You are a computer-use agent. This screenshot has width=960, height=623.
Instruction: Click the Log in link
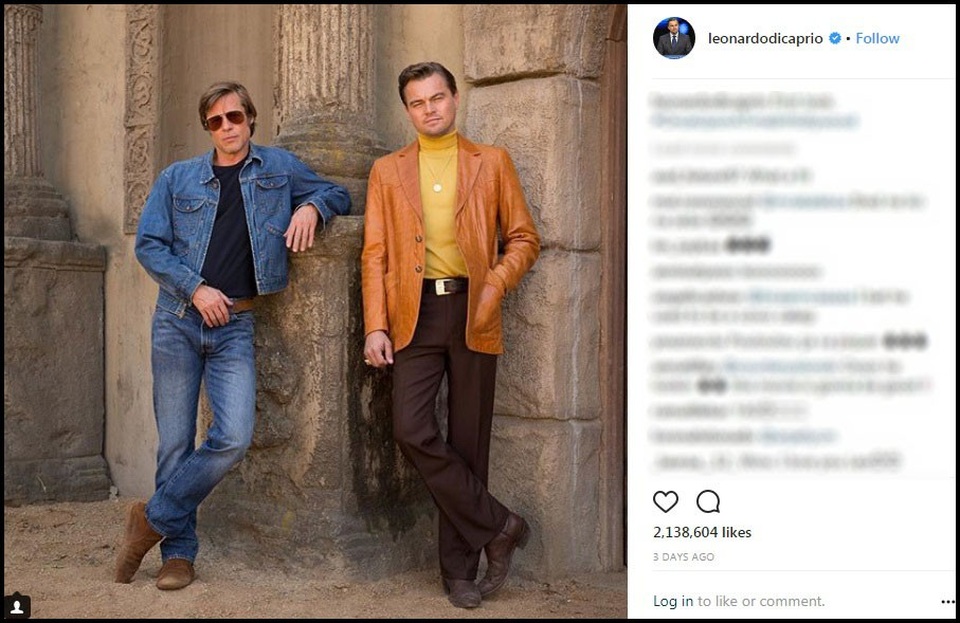point(673,601)
